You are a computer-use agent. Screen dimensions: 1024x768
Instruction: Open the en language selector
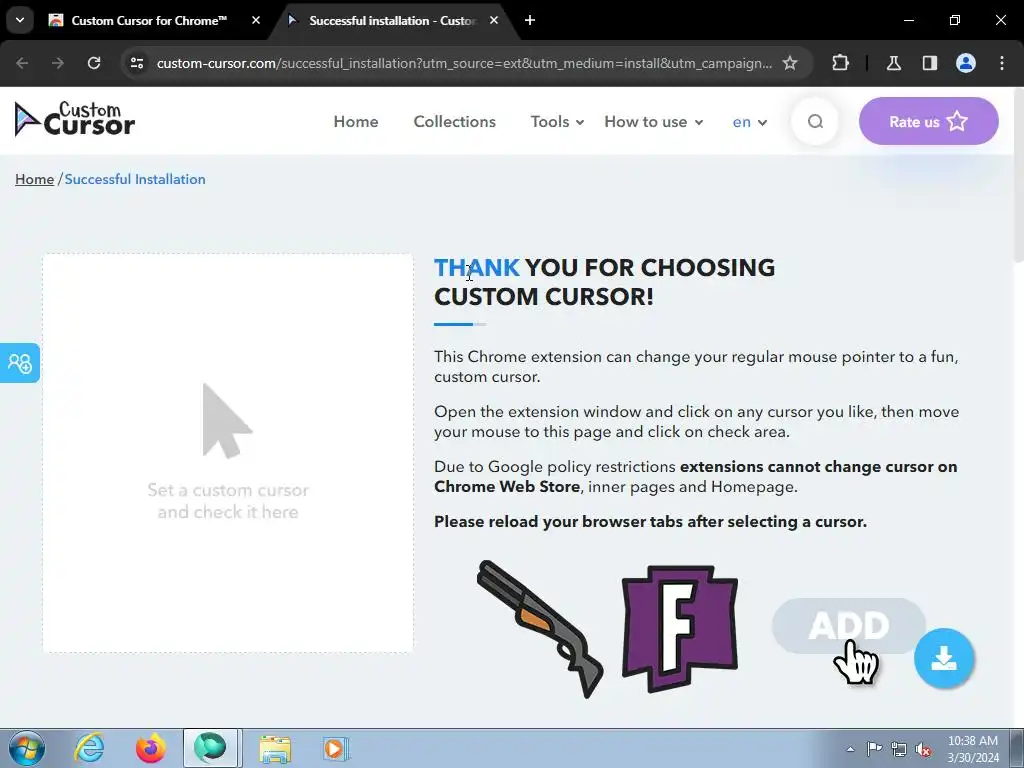point(750,122)
